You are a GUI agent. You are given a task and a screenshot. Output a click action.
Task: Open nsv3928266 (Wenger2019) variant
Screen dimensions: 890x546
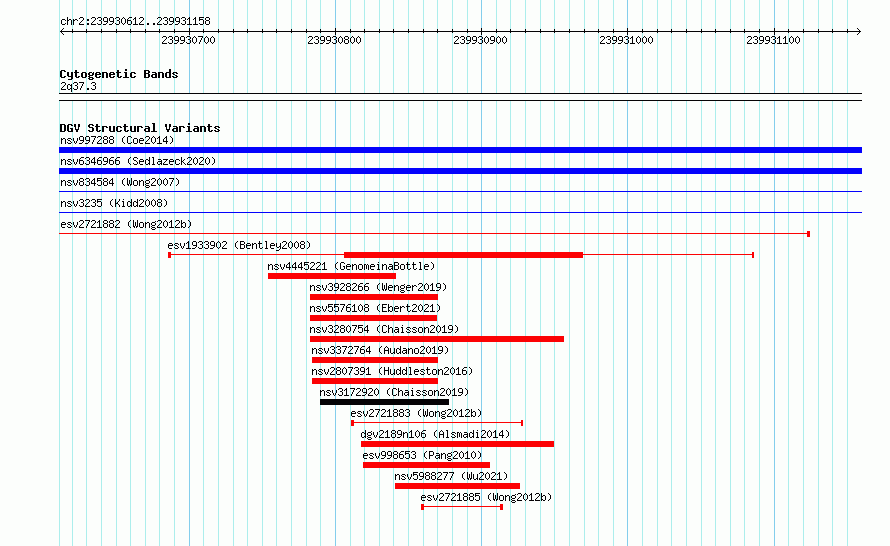(378, 287)
